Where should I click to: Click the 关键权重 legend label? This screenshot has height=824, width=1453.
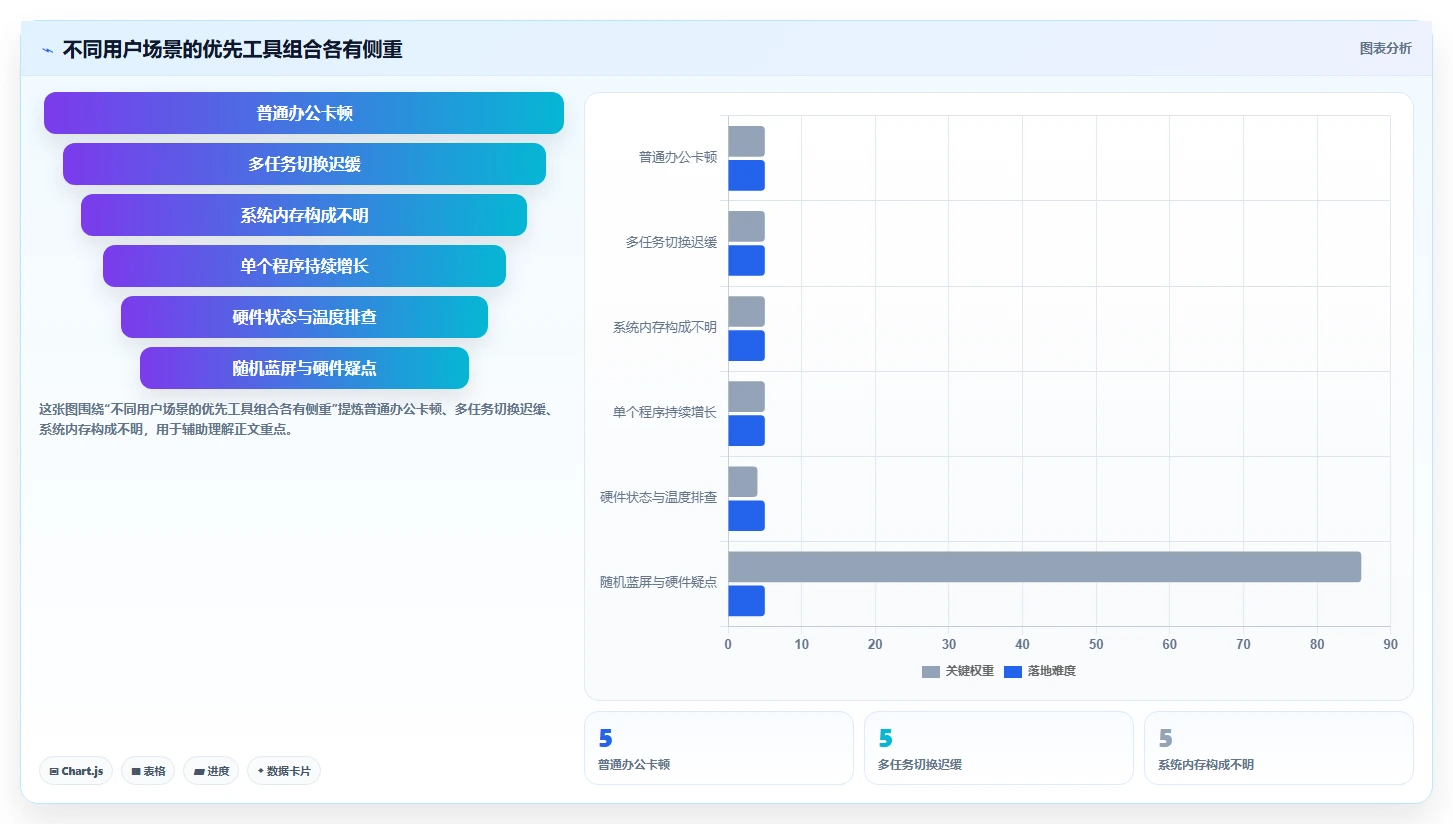click(x=970, y=671)
